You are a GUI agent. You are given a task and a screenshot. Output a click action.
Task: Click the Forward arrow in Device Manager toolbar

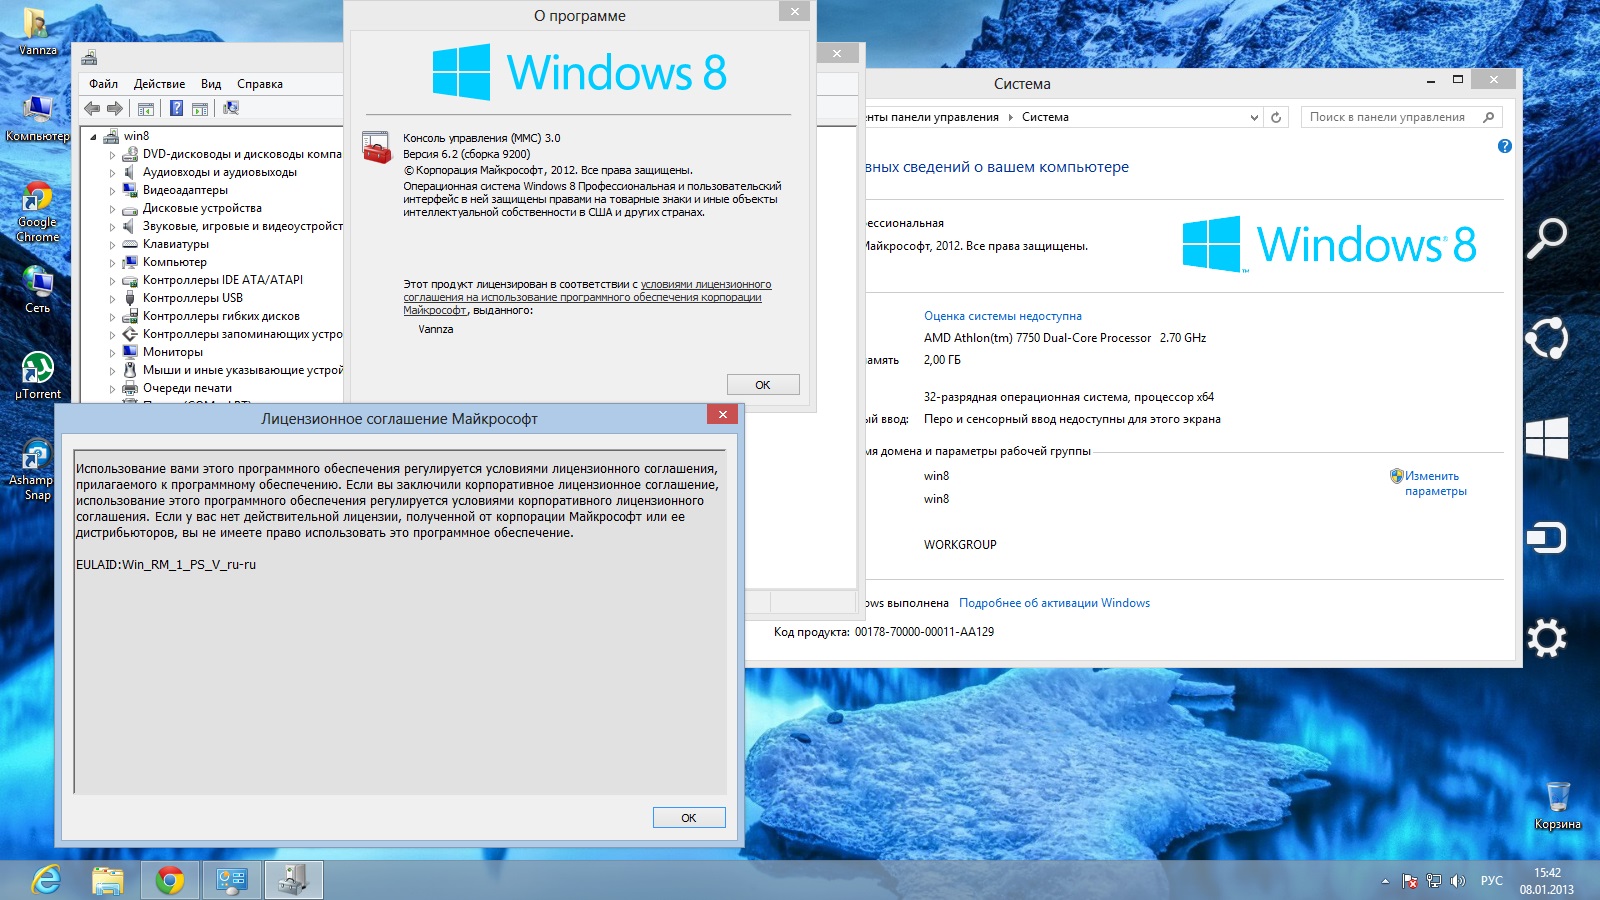[x=115, y=109]
